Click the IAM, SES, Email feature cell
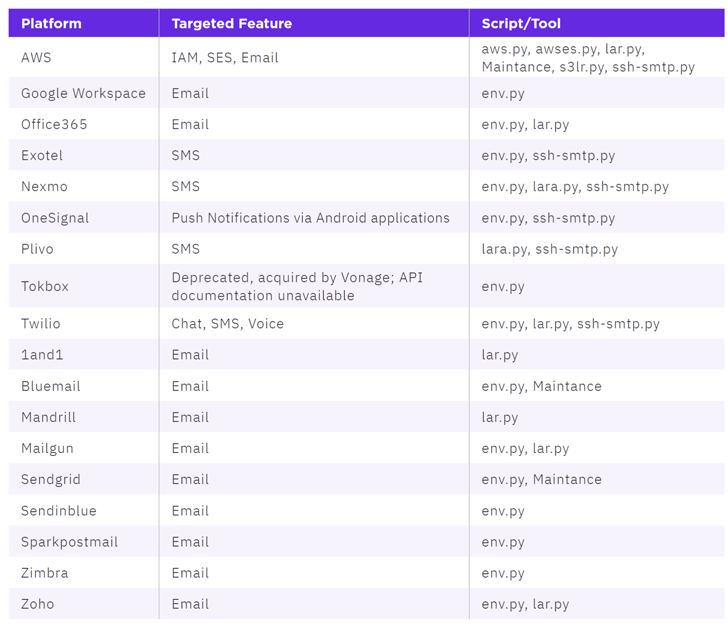The width and height of the screenshot is (728, 627). pos(225,58)
